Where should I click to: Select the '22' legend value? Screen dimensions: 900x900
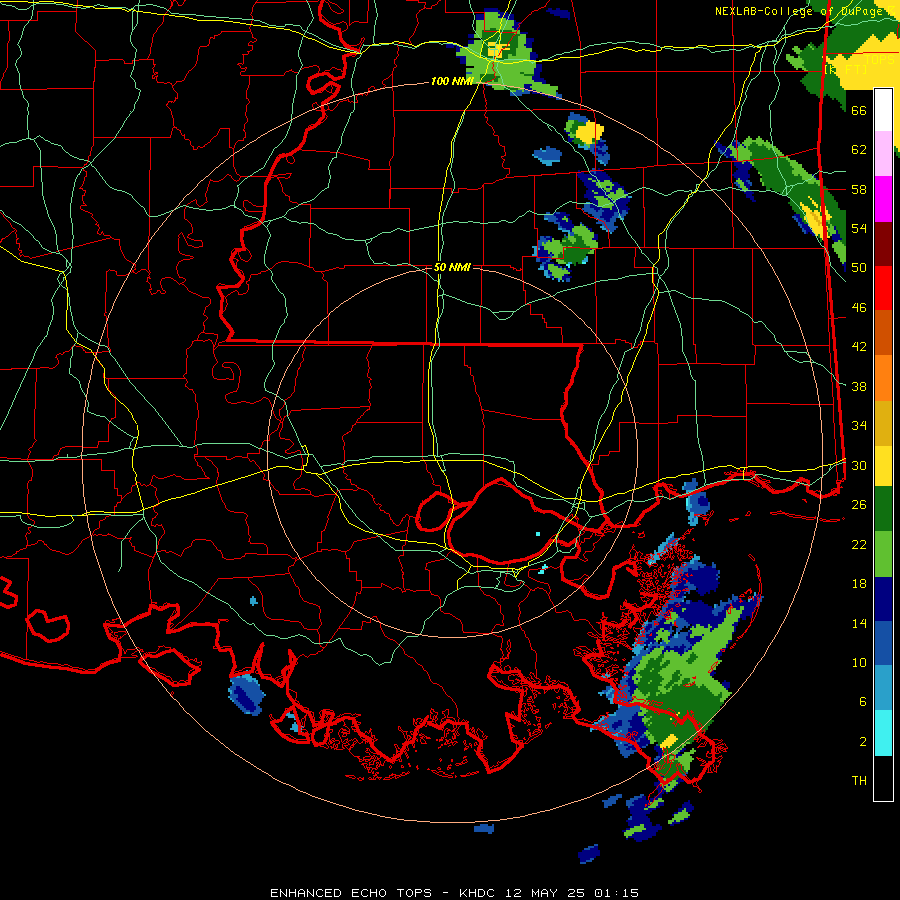(x=859, y=544)
